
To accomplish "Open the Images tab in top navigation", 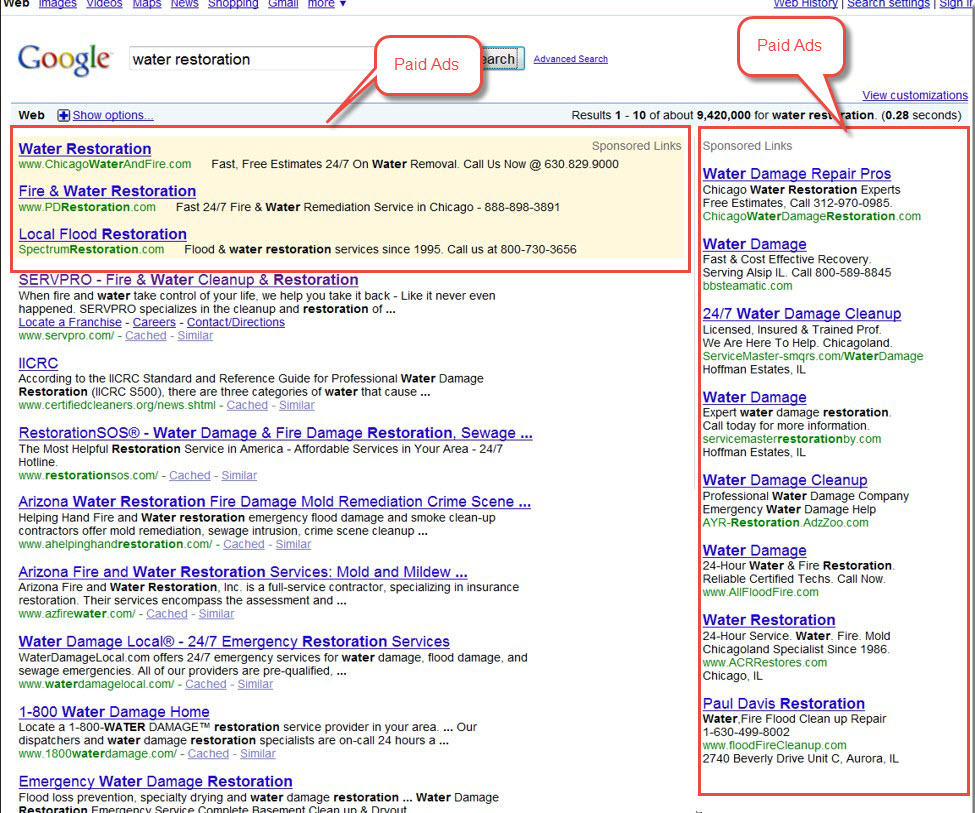I will point(57,4).
